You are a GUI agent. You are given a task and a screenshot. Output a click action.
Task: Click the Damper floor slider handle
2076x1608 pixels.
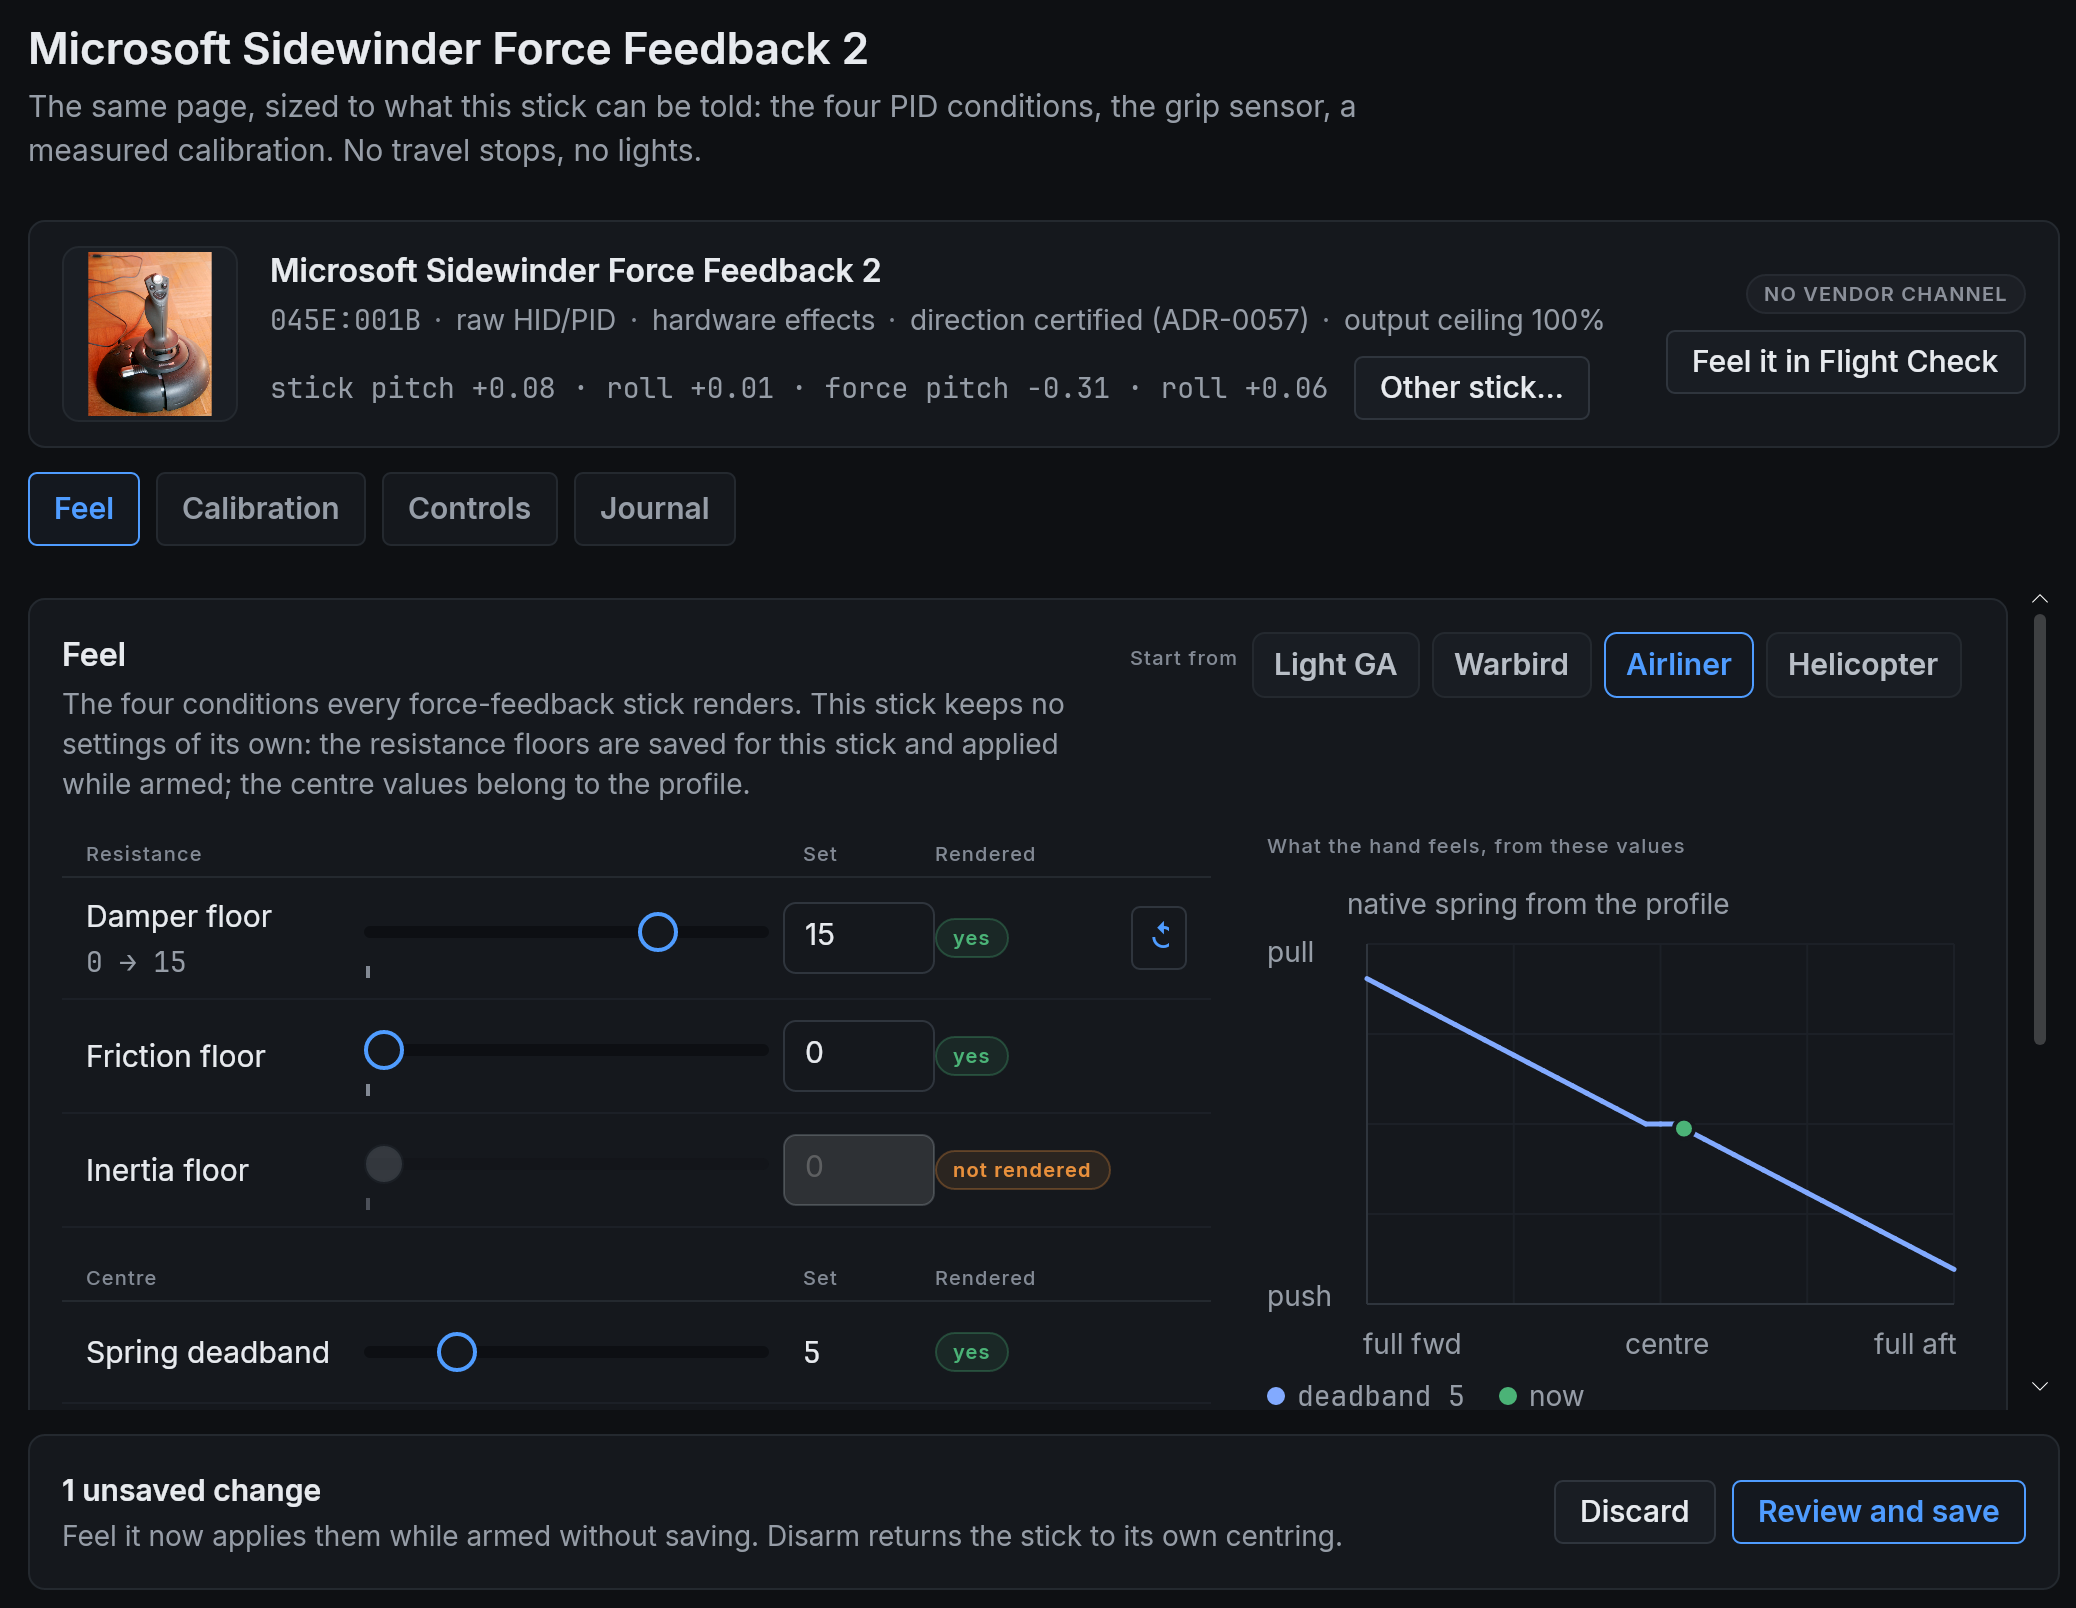click(x=658, y=932)
